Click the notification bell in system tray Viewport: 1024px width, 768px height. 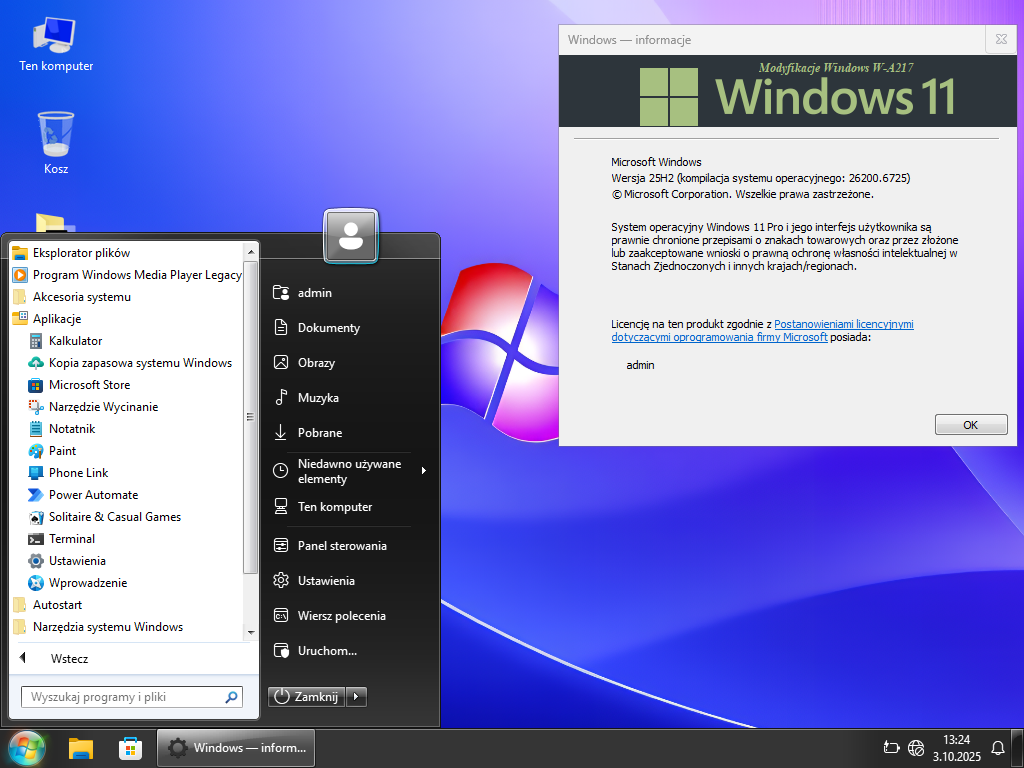997,748
